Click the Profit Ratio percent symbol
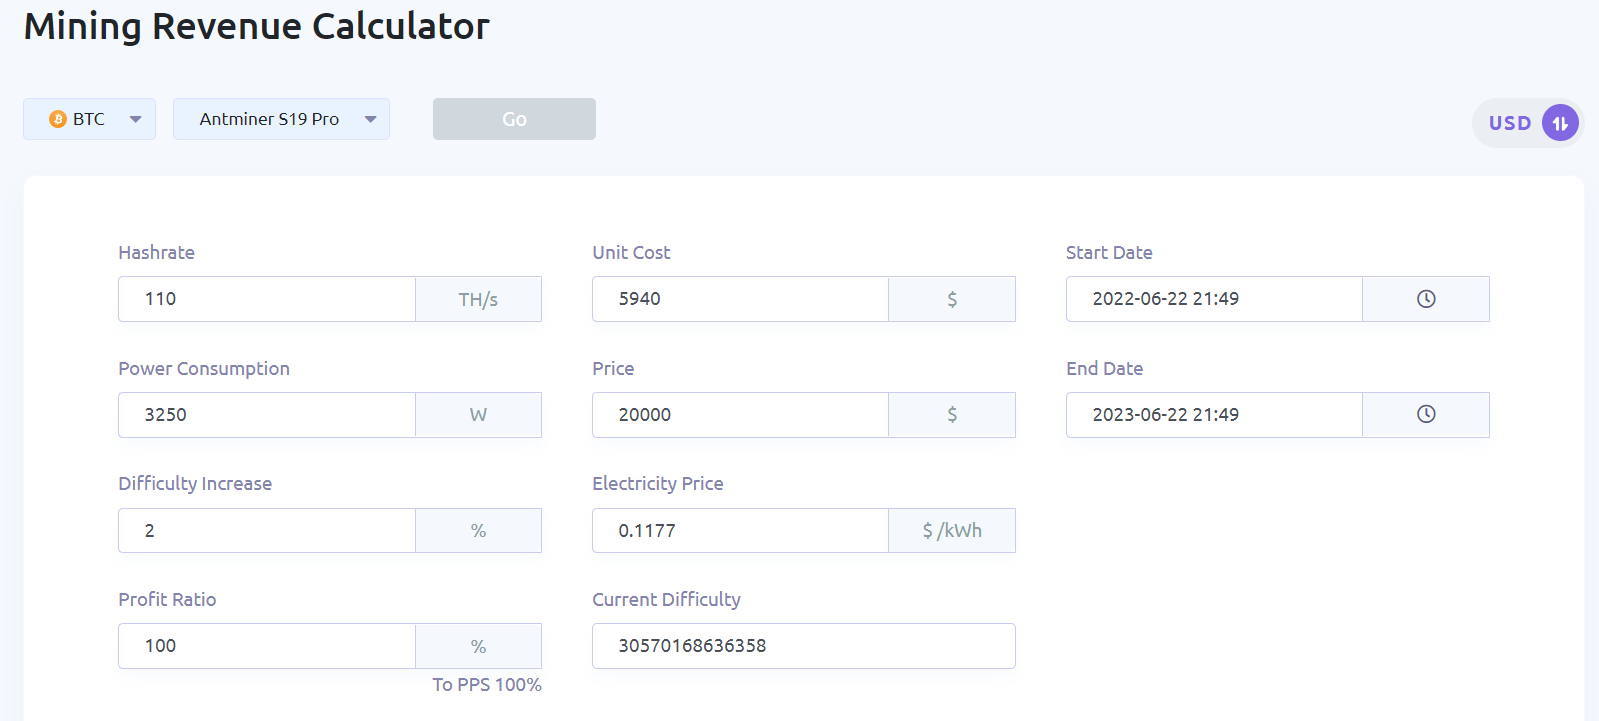Image resolution: width=1599 pixels, height=721 pixels. click(478, 646)
